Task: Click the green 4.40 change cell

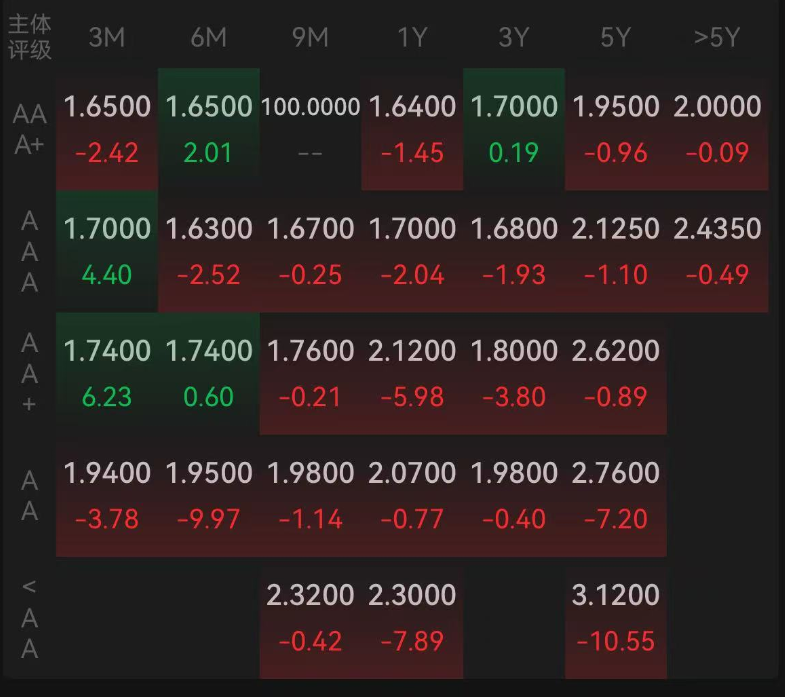Action: click(x=107, y=275)
